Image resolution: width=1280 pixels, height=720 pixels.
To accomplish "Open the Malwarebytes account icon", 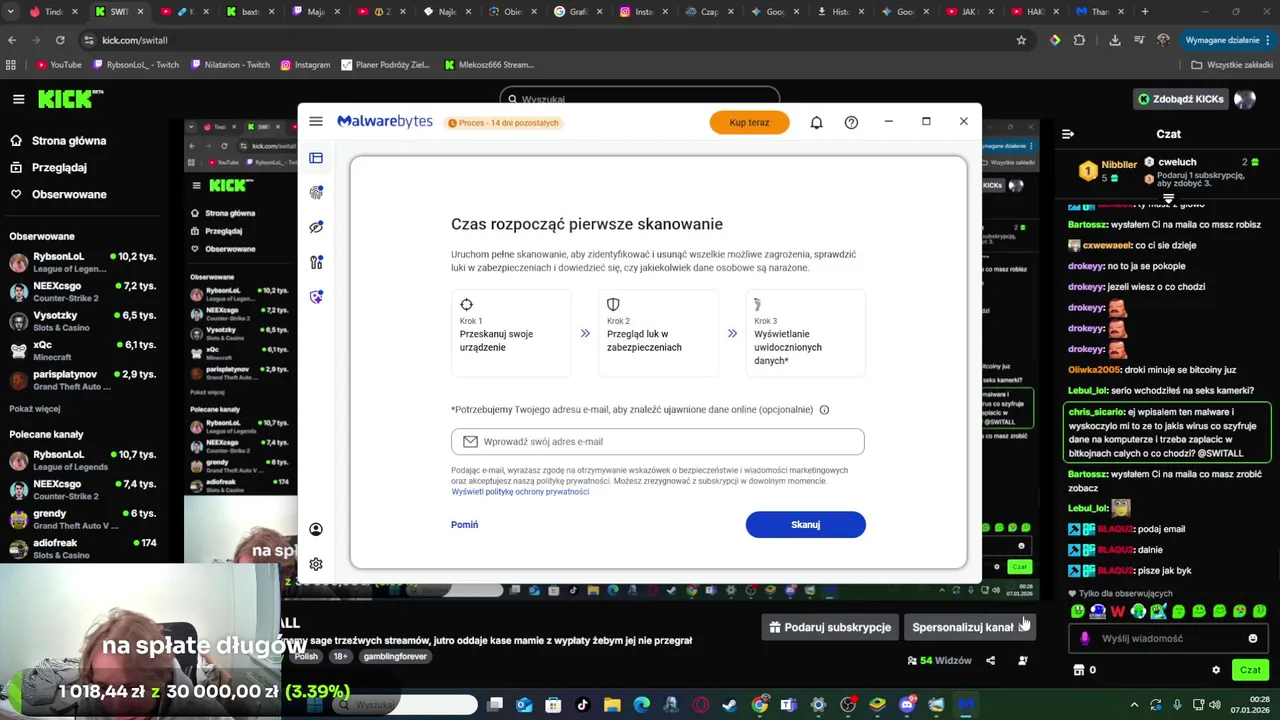I will click(316, 529).
